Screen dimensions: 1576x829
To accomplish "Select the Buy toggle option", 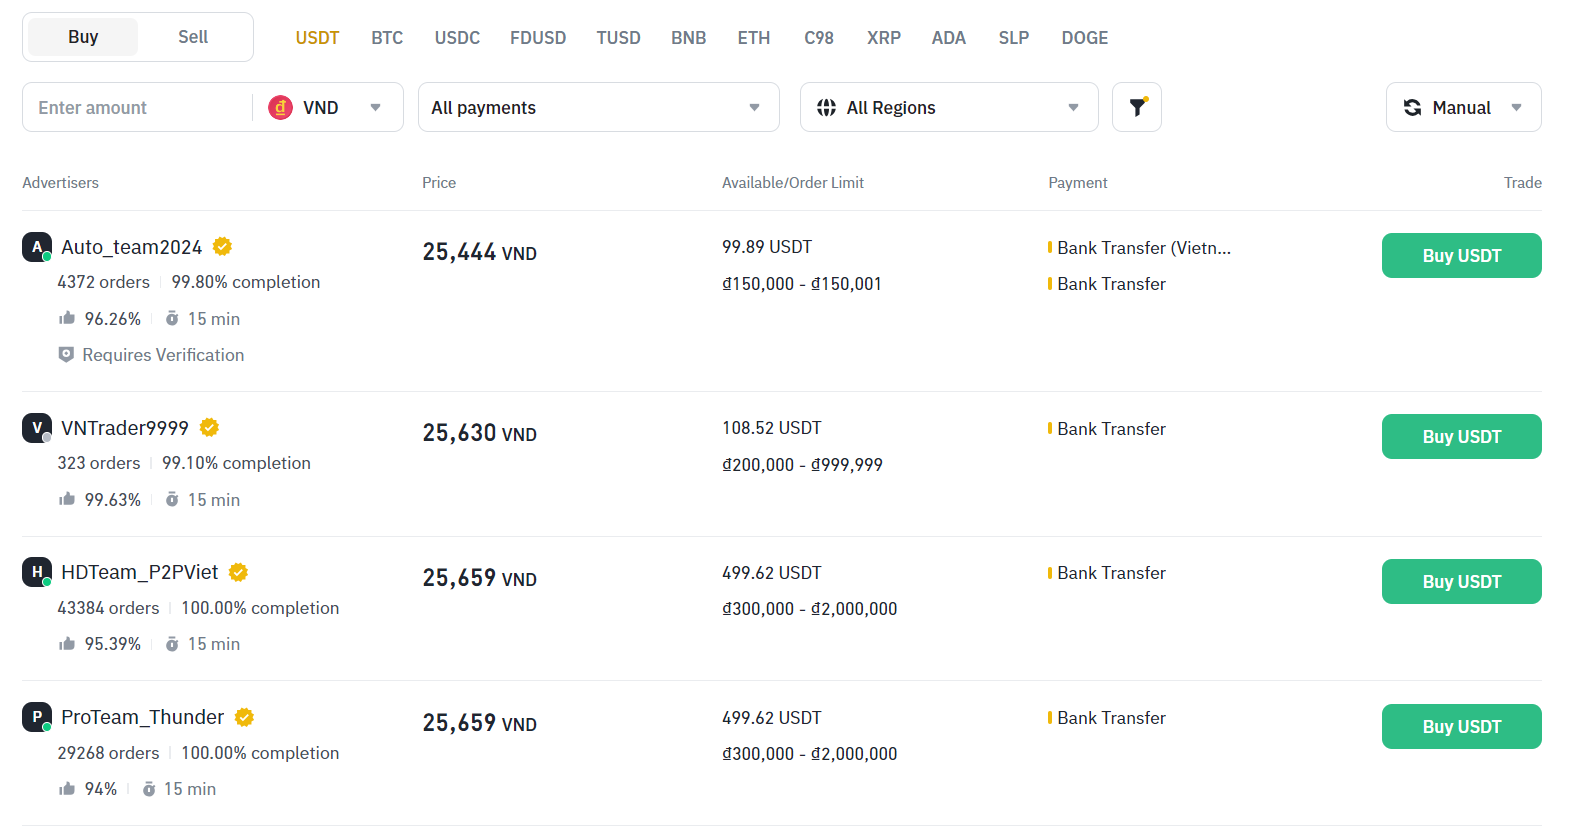I will click(83, 37).
